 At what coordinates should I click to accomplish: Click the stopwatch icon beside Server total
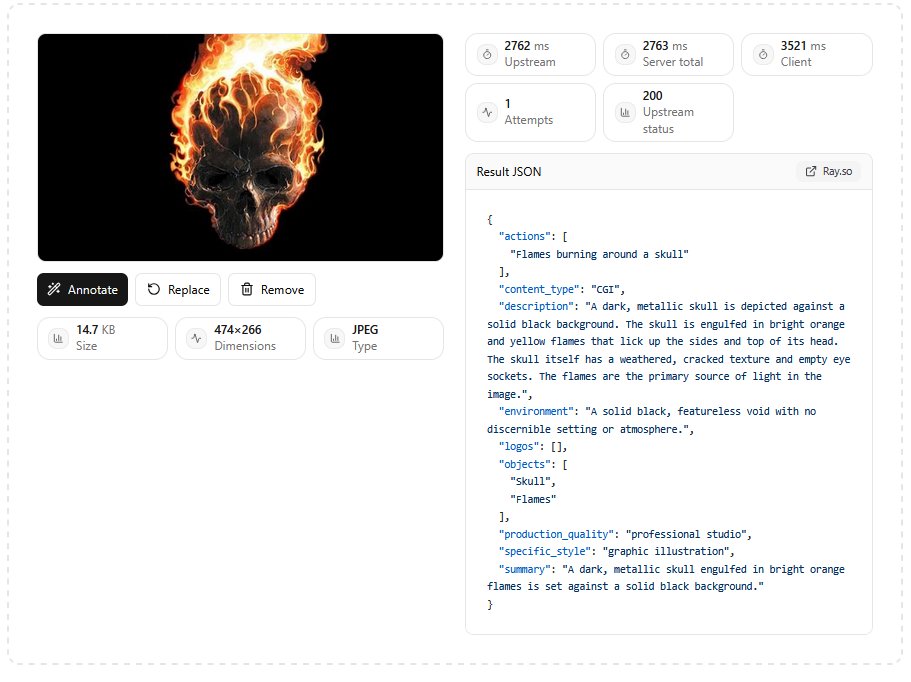(x=625, y=54)
